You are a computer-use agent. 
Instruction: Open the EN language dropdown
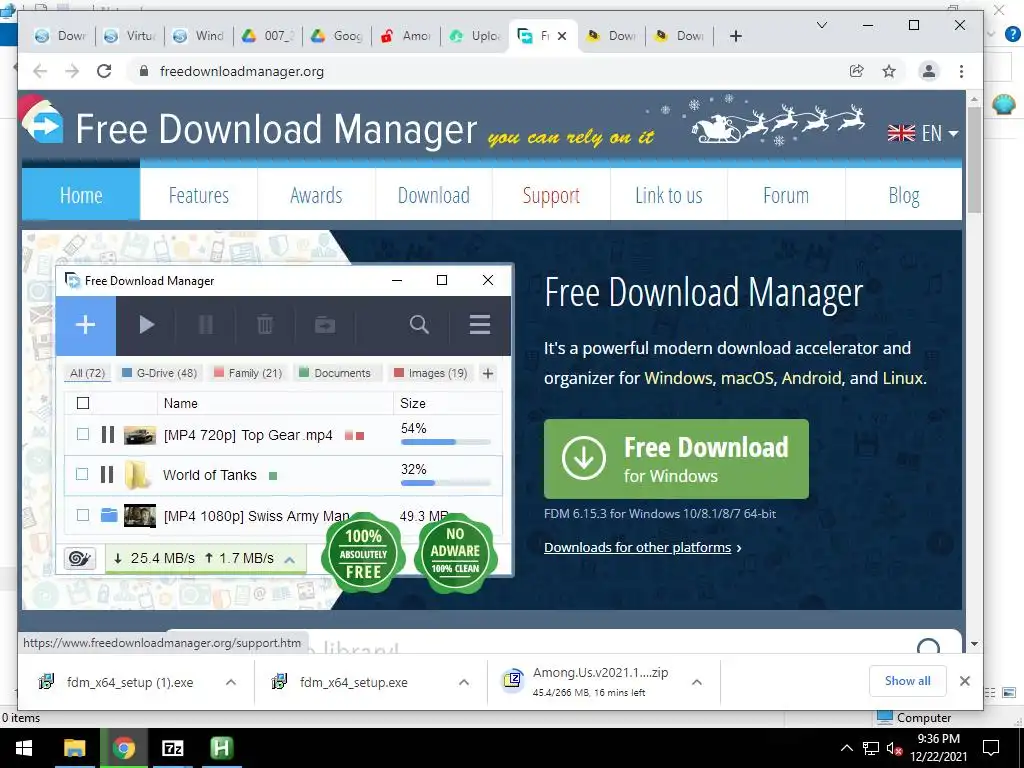922,133
